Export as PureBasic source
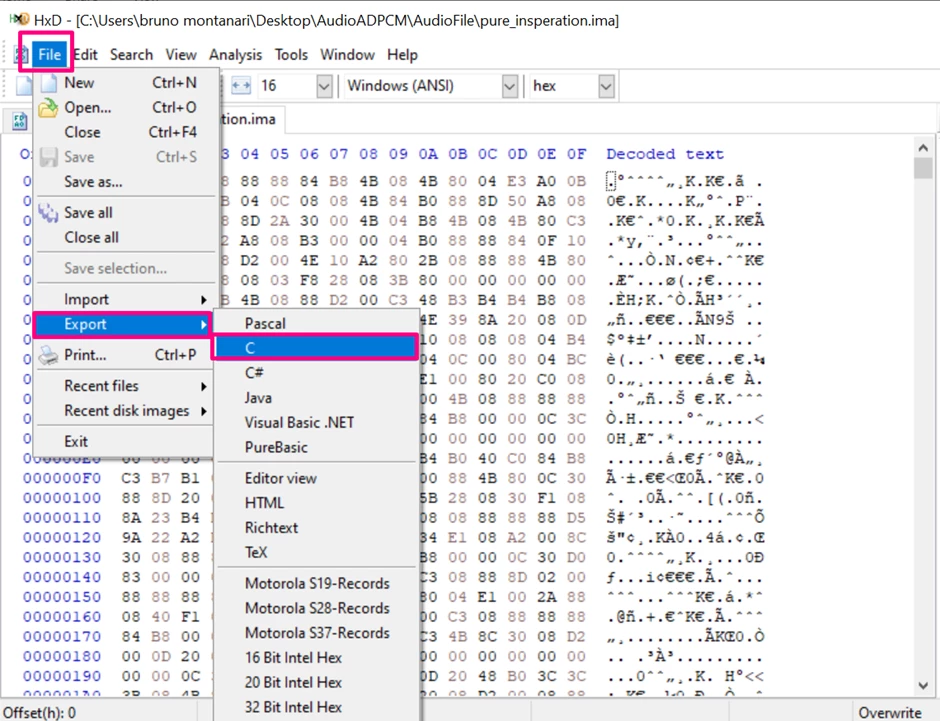The width and height of the screenshot is (940, 721). click(x=316, y=448)
